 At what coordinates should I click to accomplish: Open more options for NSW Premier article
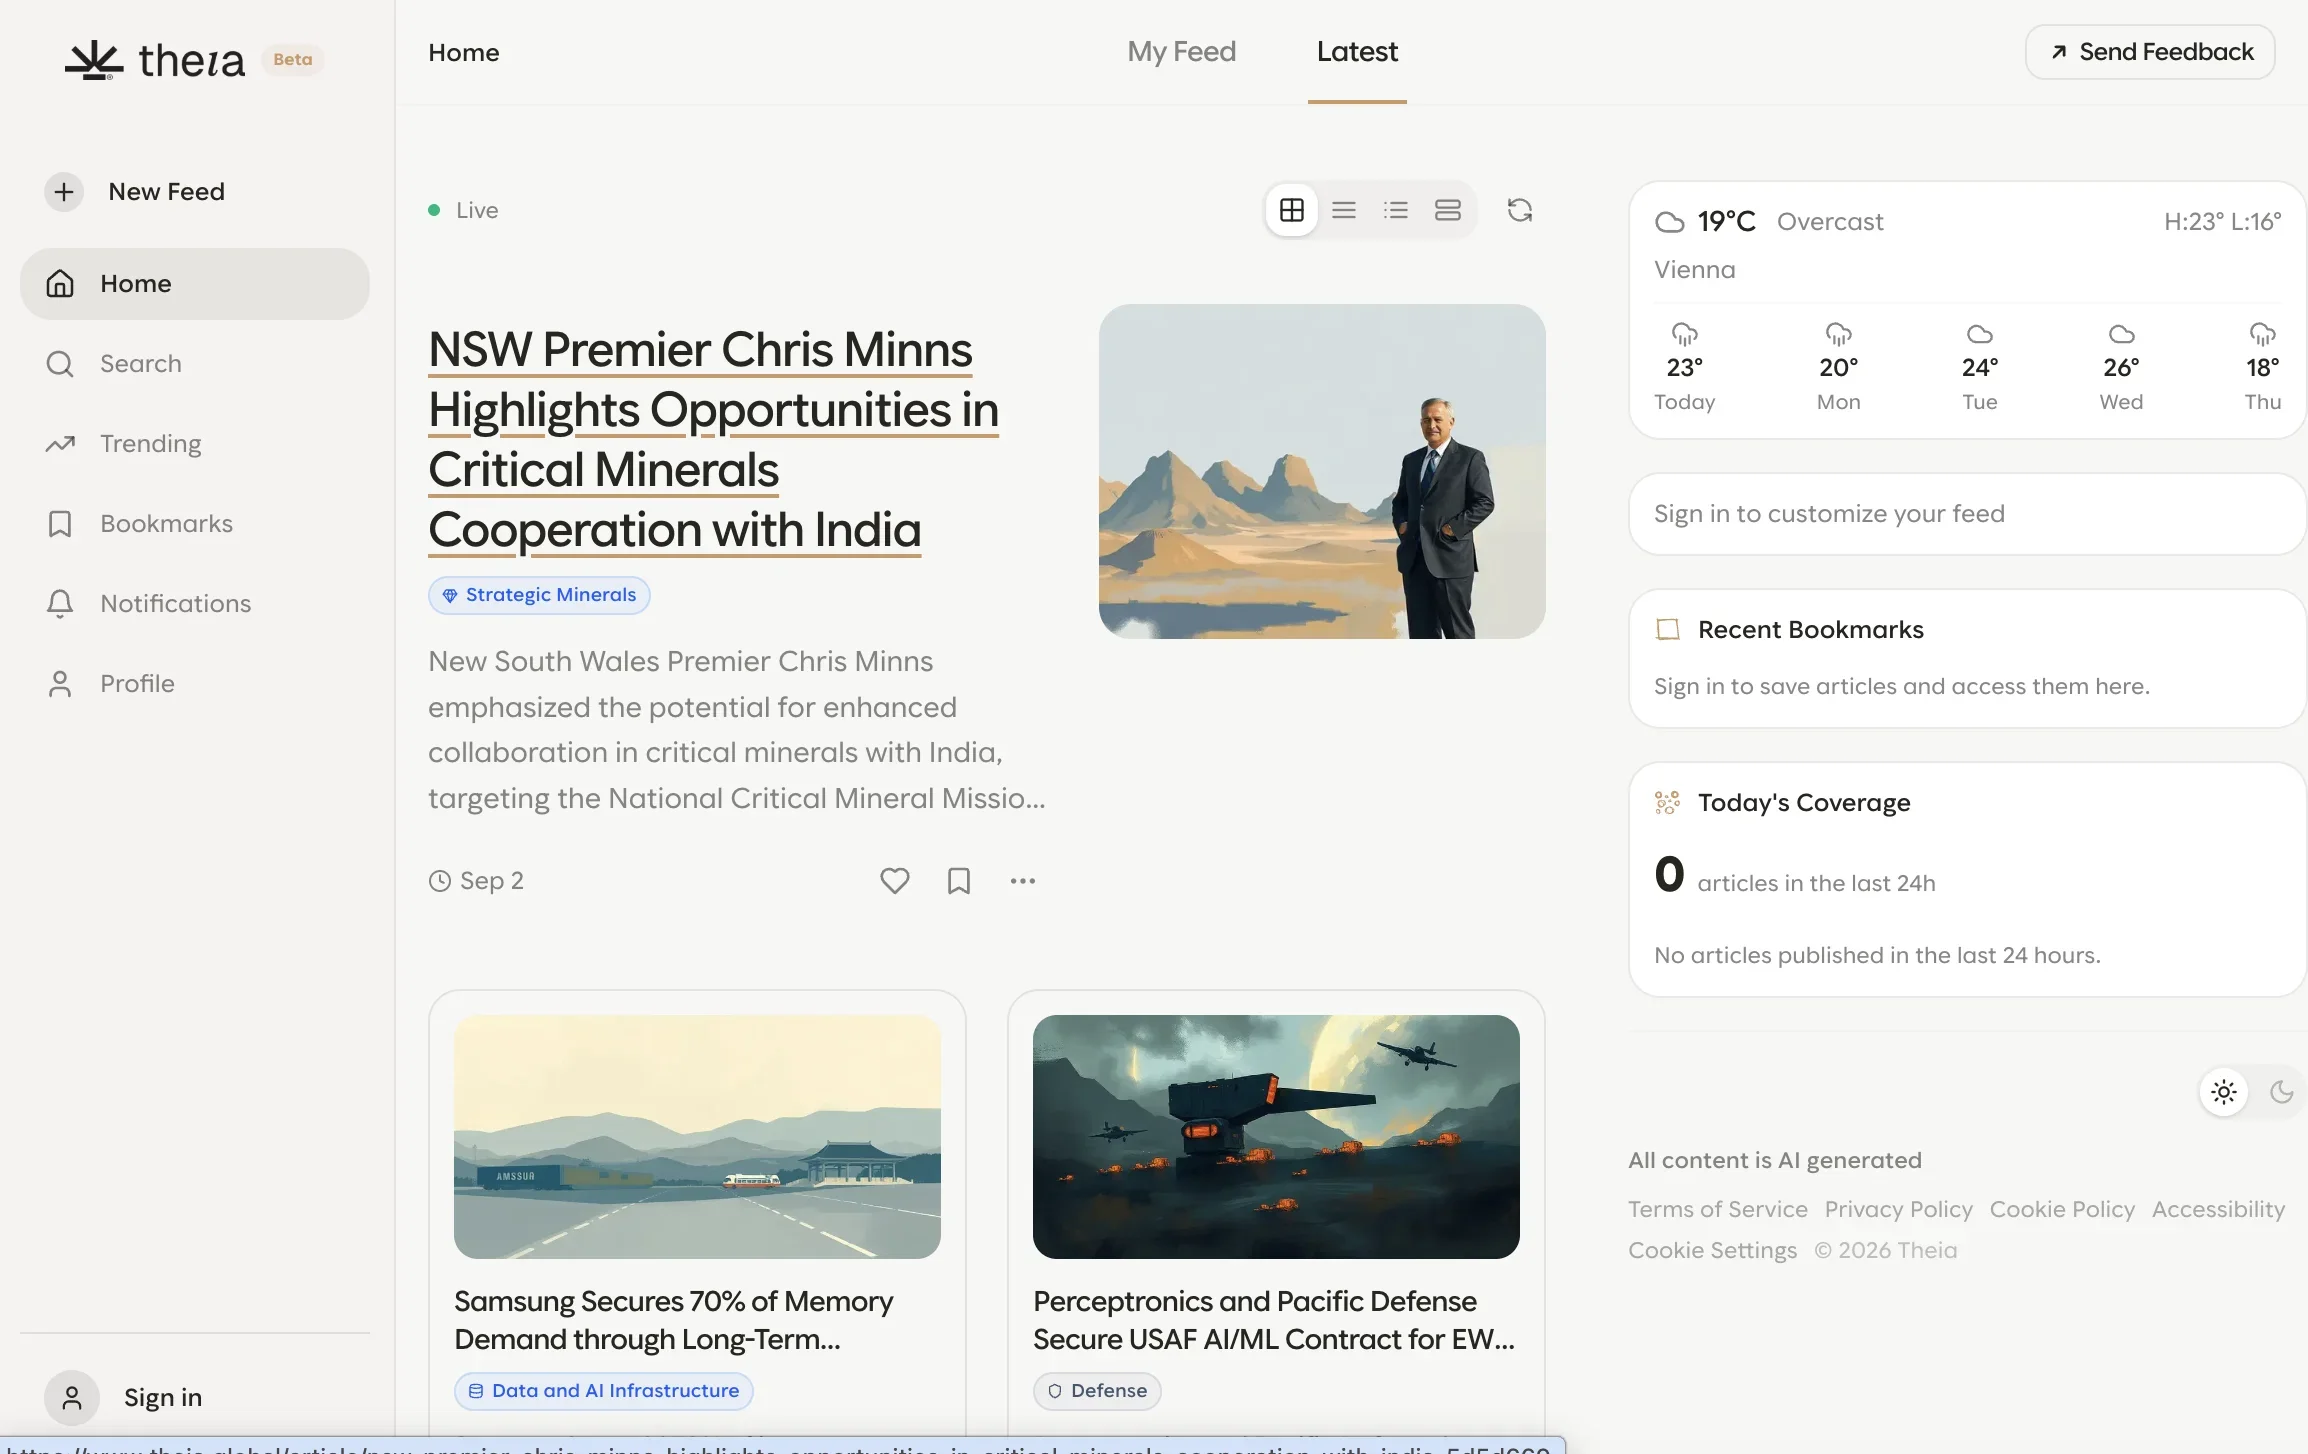1023,881
